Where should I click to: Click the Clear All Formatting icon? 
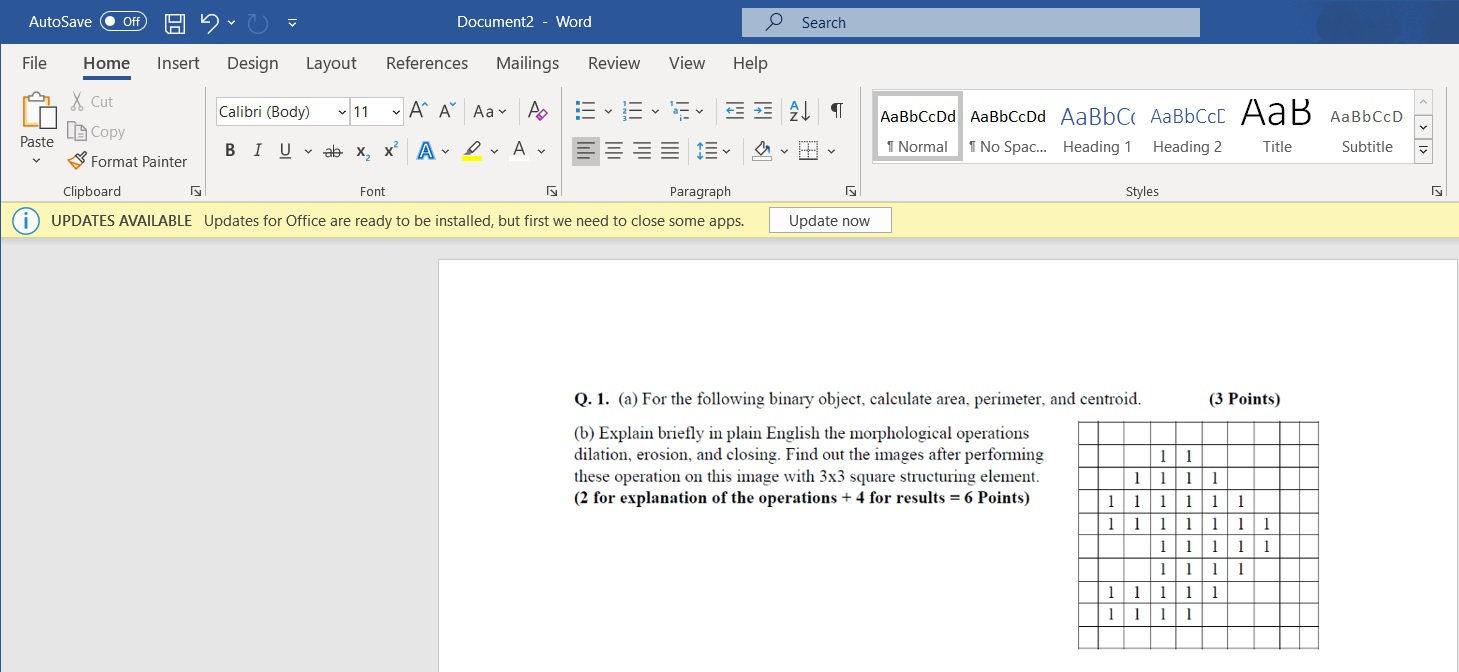coord(538,111)
